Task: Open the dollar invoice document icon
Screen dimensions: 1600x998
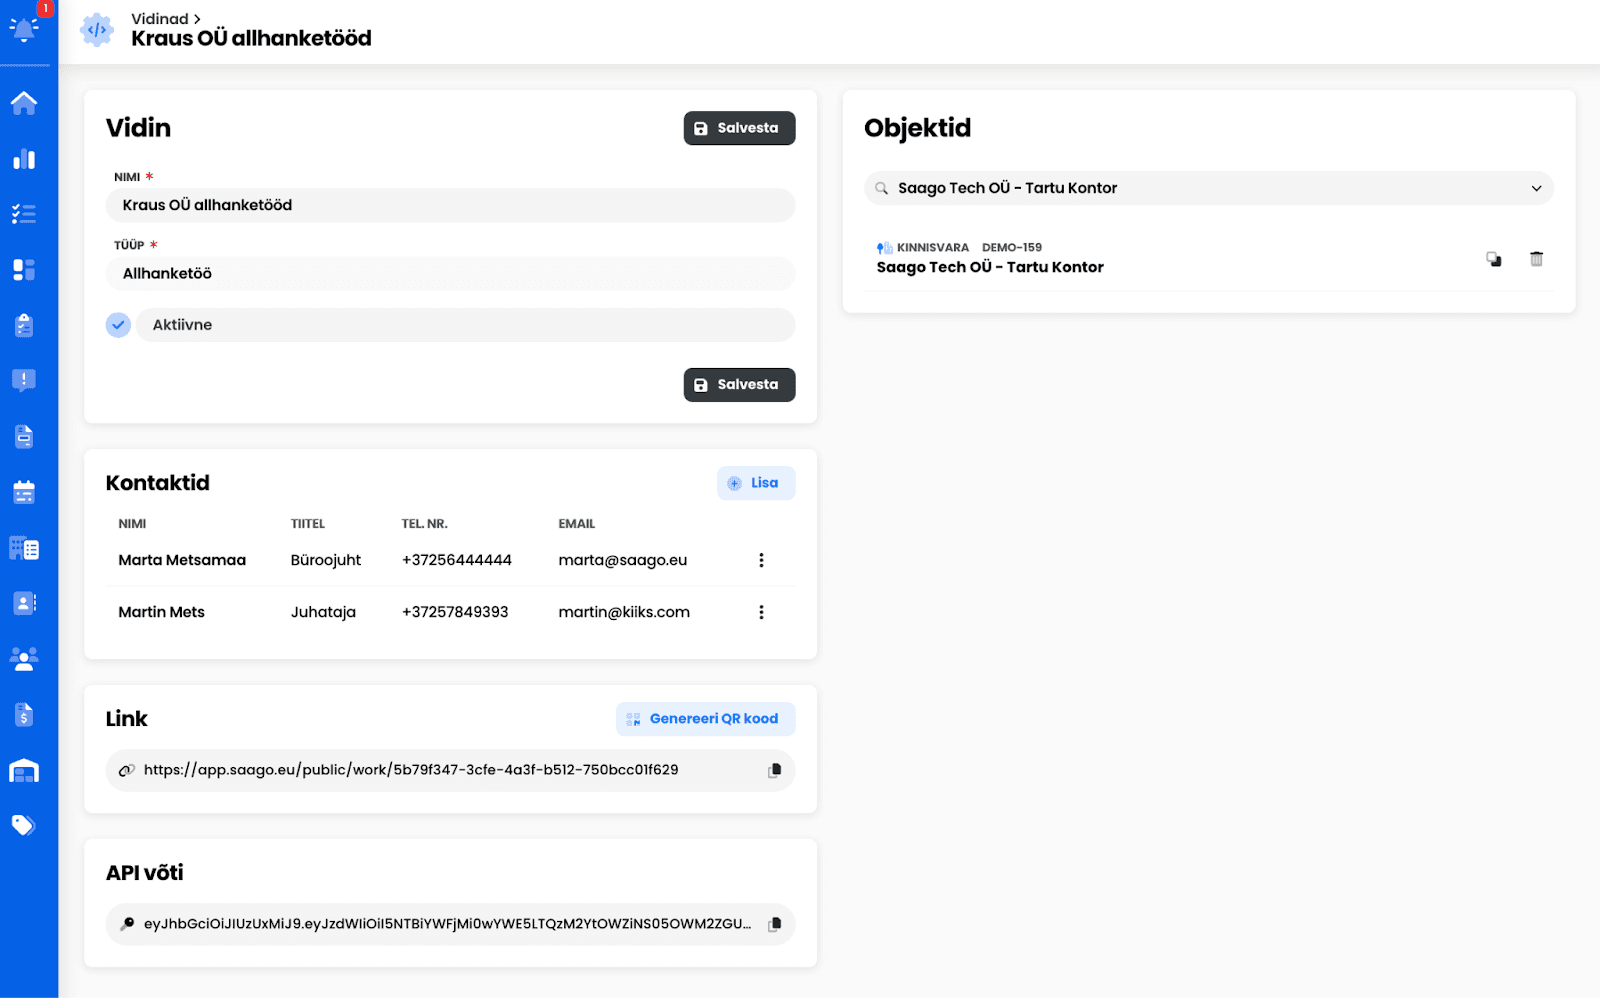Action: [24, 714]
